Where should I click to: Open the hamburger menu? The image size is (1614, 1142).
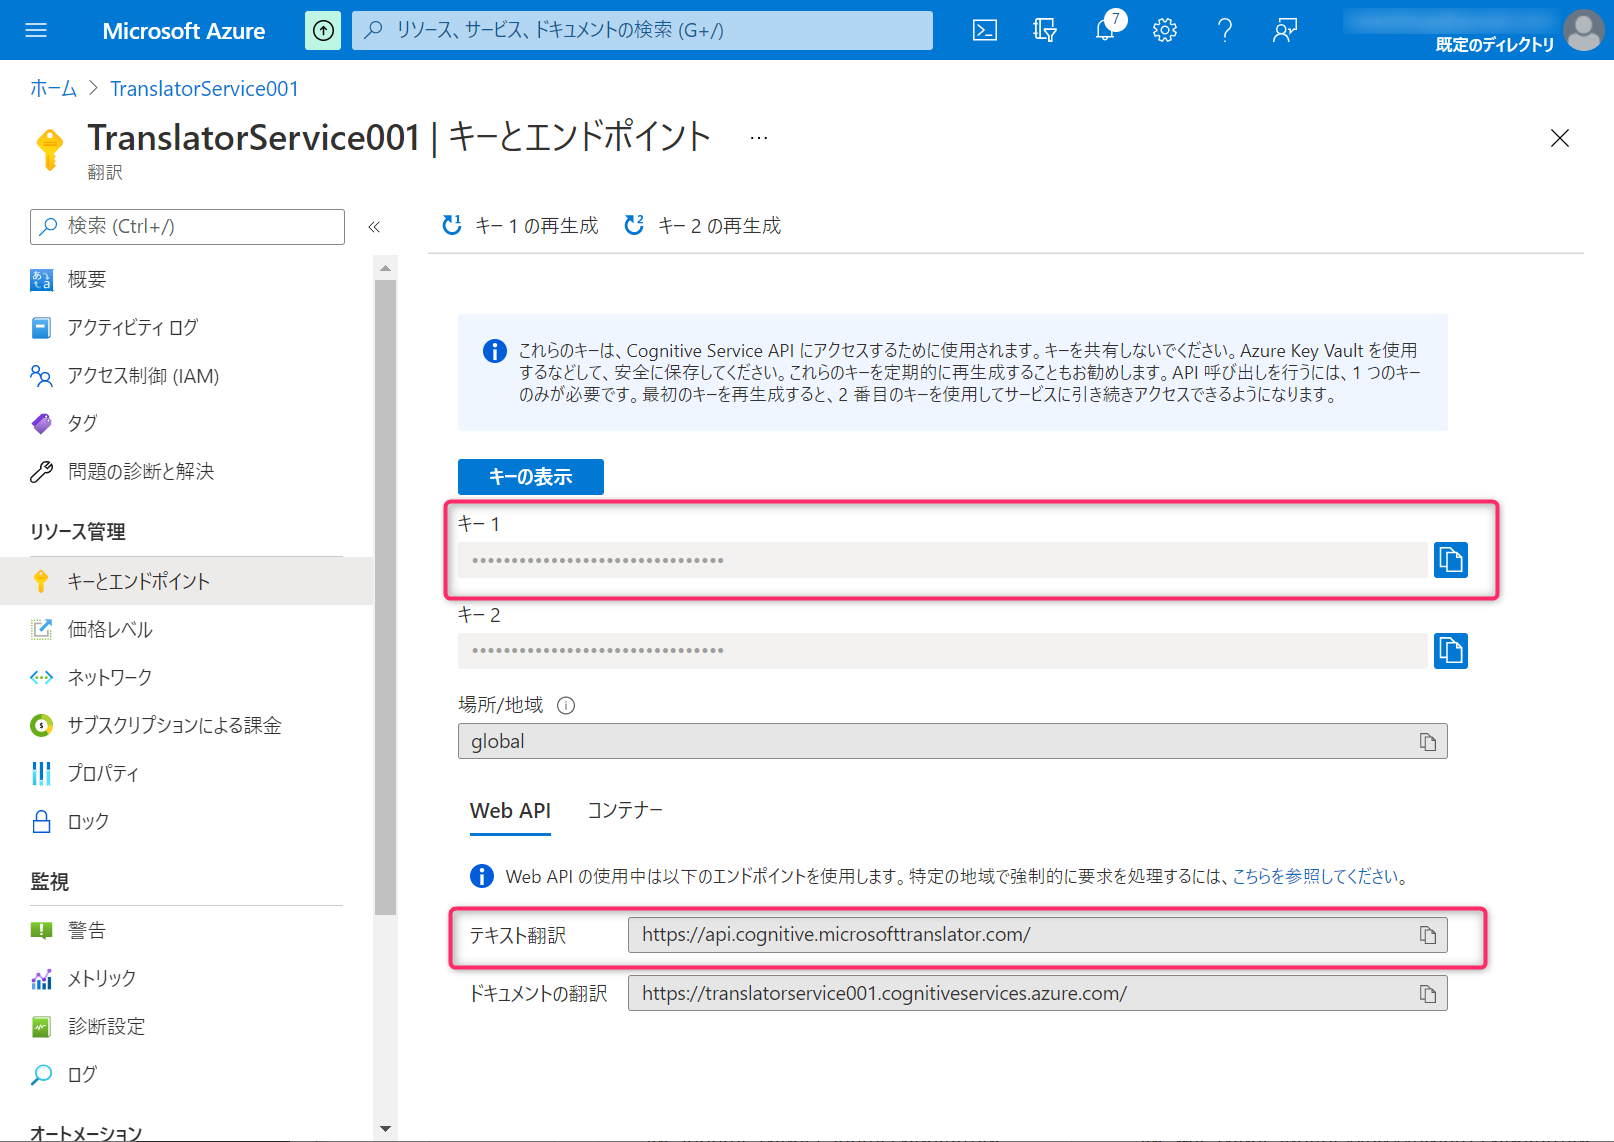point(36,30)
